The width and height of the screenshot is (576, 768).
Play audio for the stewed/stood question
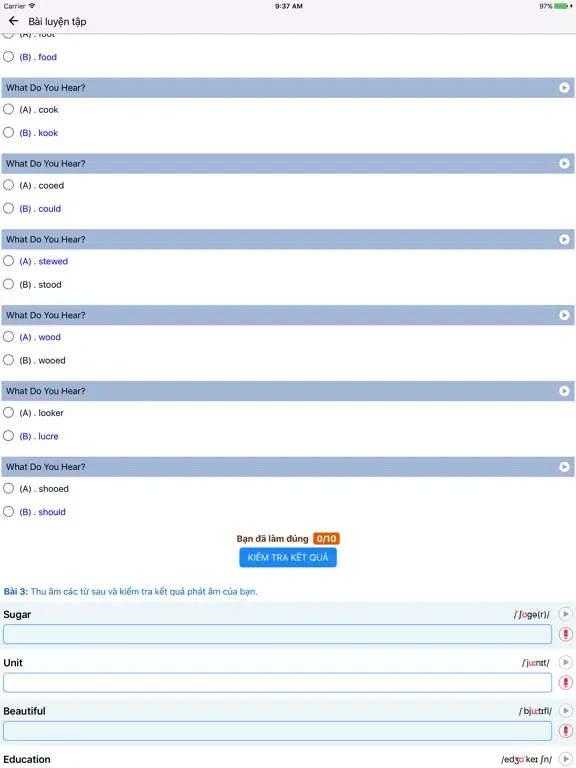point(564,240)
